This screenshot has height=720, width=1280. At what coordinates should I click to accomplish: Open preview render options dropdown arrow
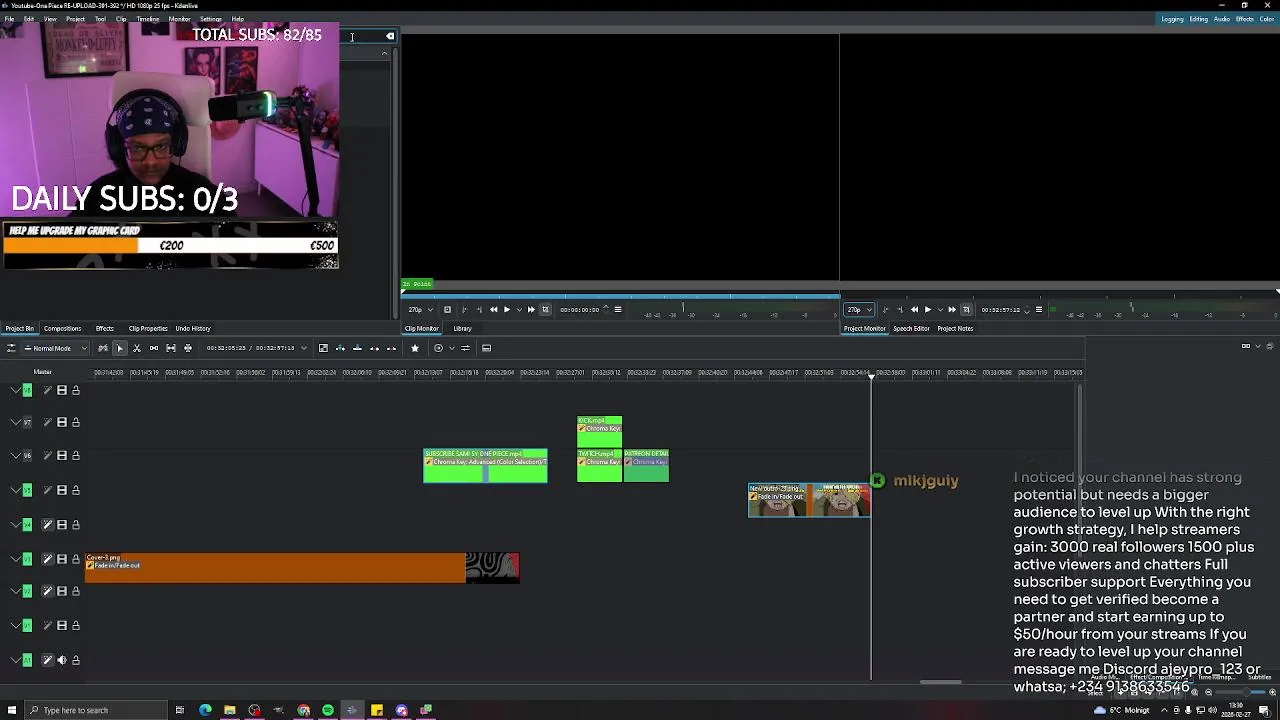coord(451,348)
